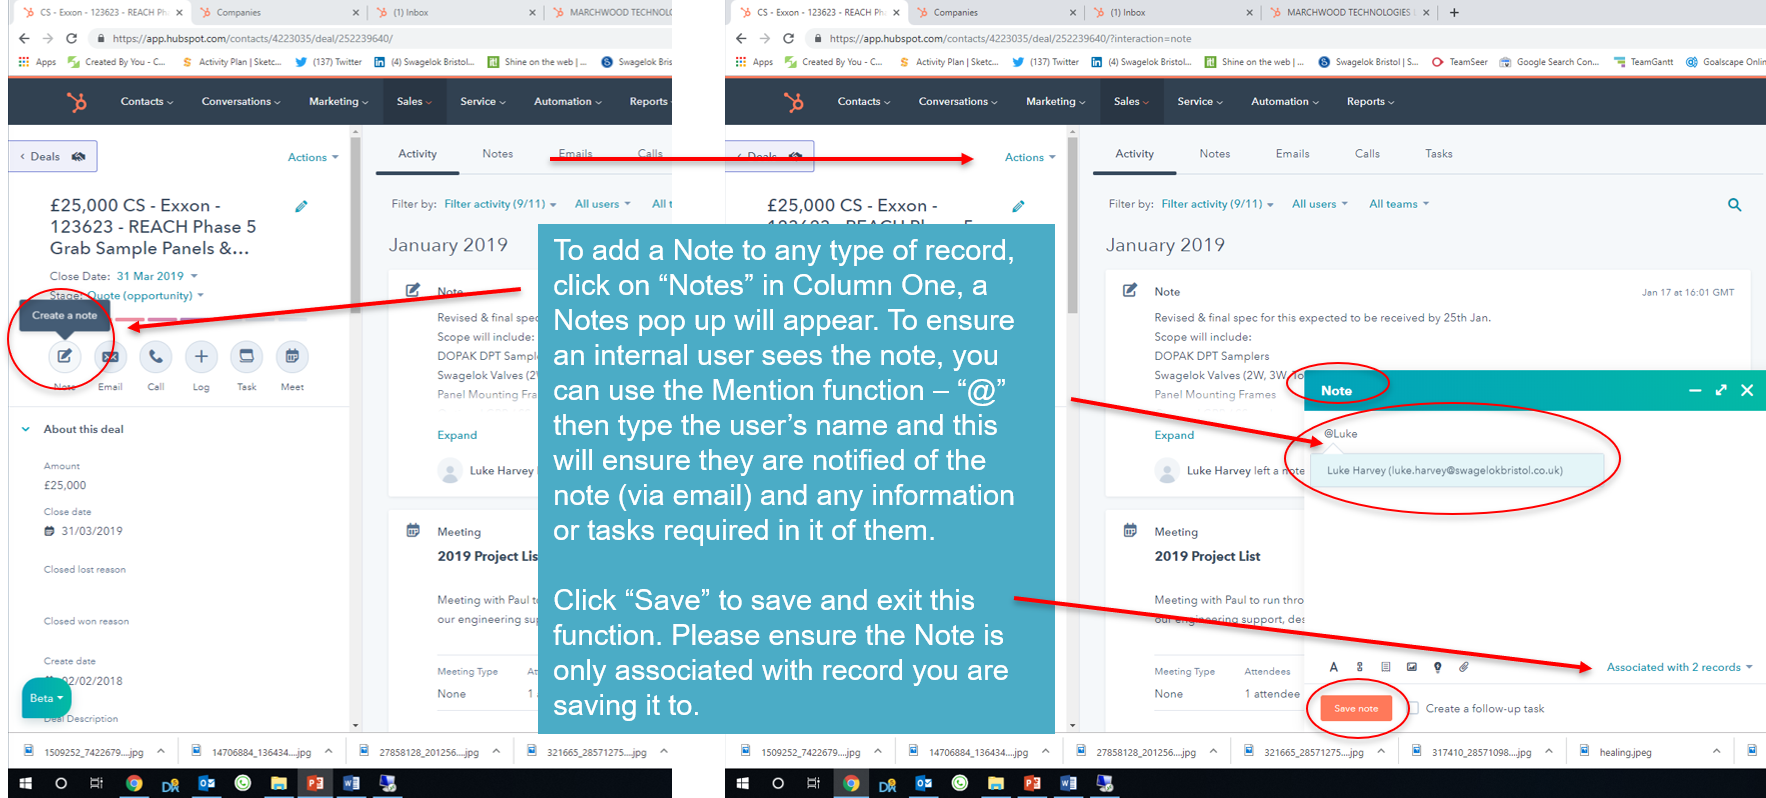Screen dimensions: 1766x798
Task: Open the Filter activity dropdown in left window
Action: point(500,204)
